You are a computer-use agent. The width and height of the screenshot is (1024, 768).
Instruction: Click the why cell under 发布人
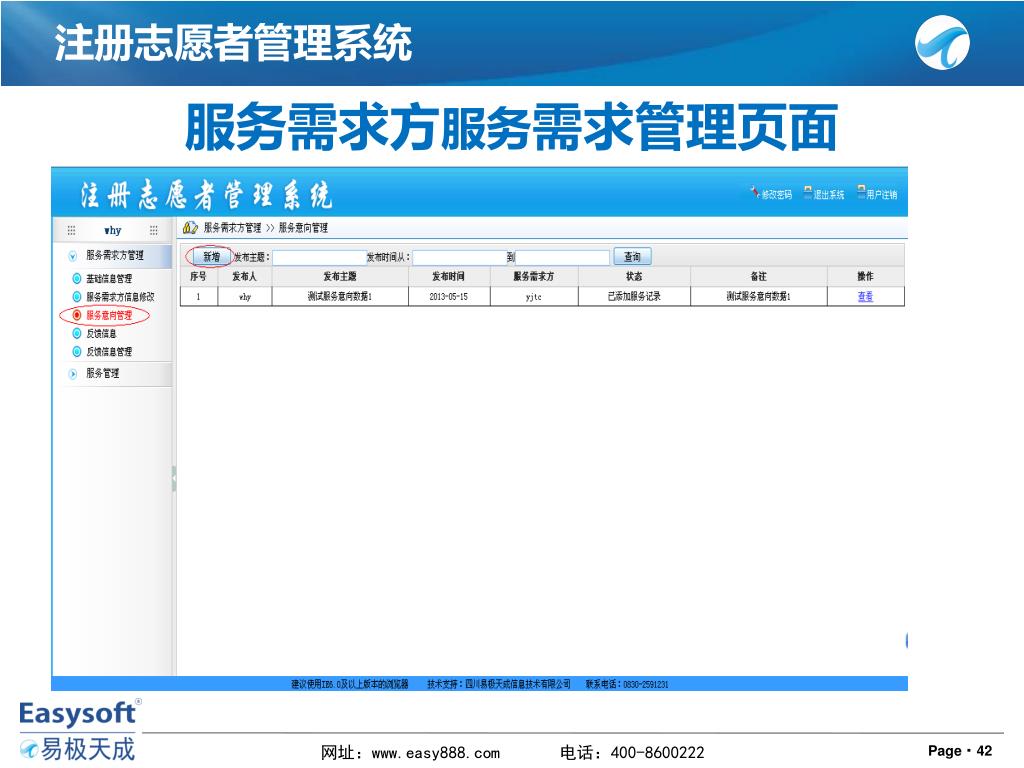click(244, 296)
